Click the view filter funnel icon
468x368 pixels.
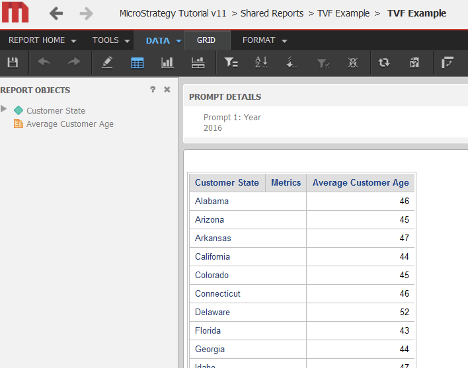323,63
